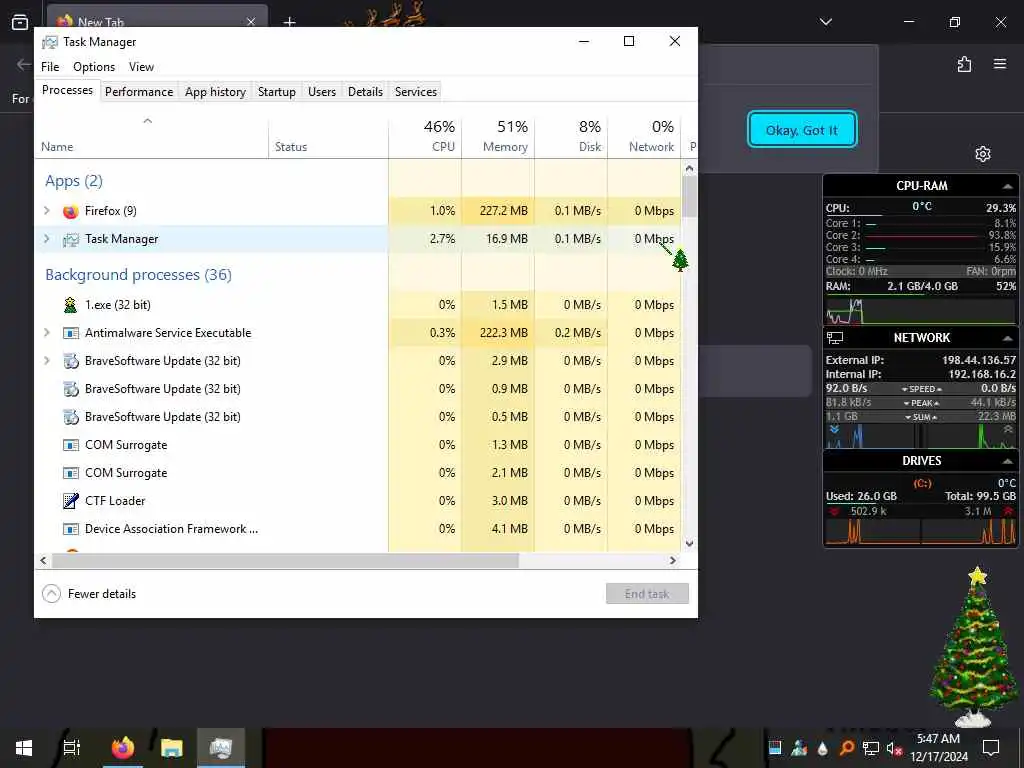This screenshot has height=768, width=1024.
Task: Click the network monitor icon in NETWORK header
Action: (x=835, y=338)
